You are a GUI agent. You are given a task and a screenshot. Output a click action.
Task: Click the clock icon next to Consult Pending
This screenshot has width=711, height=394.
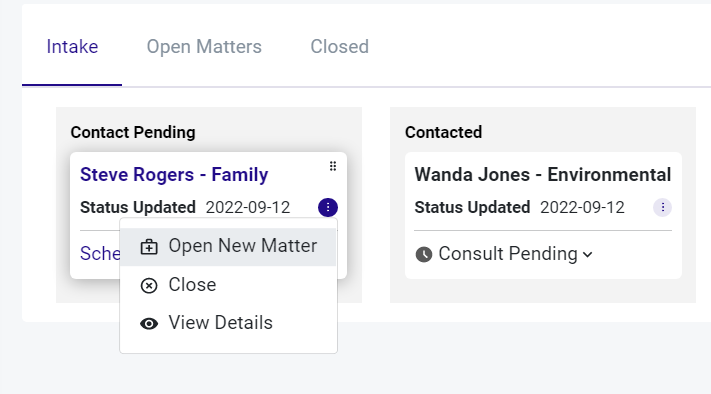[x=424, y=254]
